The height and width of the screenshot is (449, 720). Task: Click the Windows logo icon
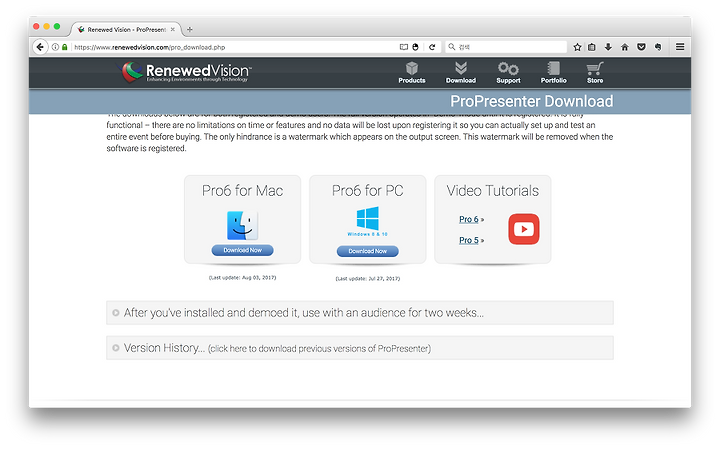coord(367,219)
